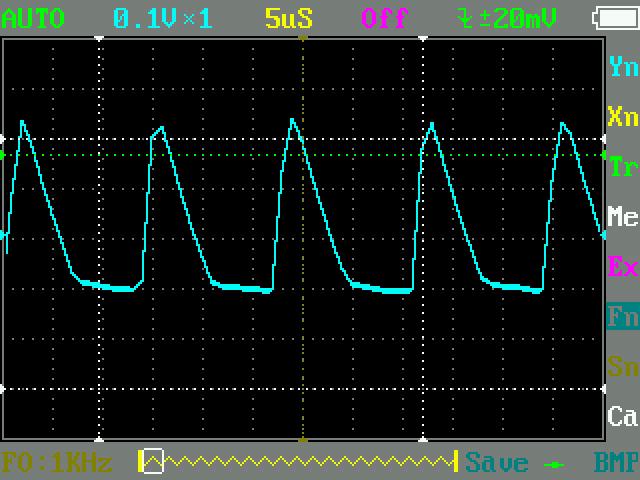Click the right white time cursor marker at top
This screenshot has height=480, width=640.
pos(423,38)
